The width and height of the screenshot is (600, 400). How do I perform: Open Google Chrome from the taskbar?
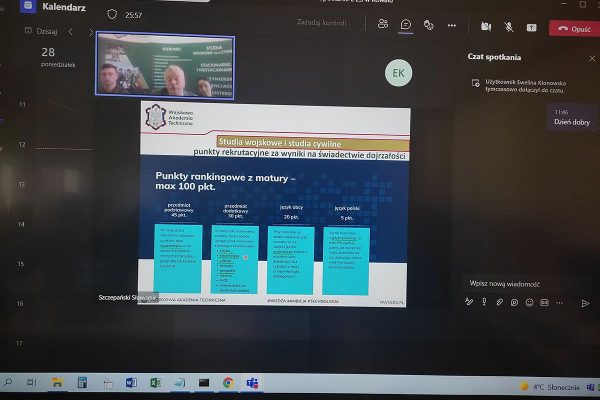pyautogui.click(x=228, y=382)
